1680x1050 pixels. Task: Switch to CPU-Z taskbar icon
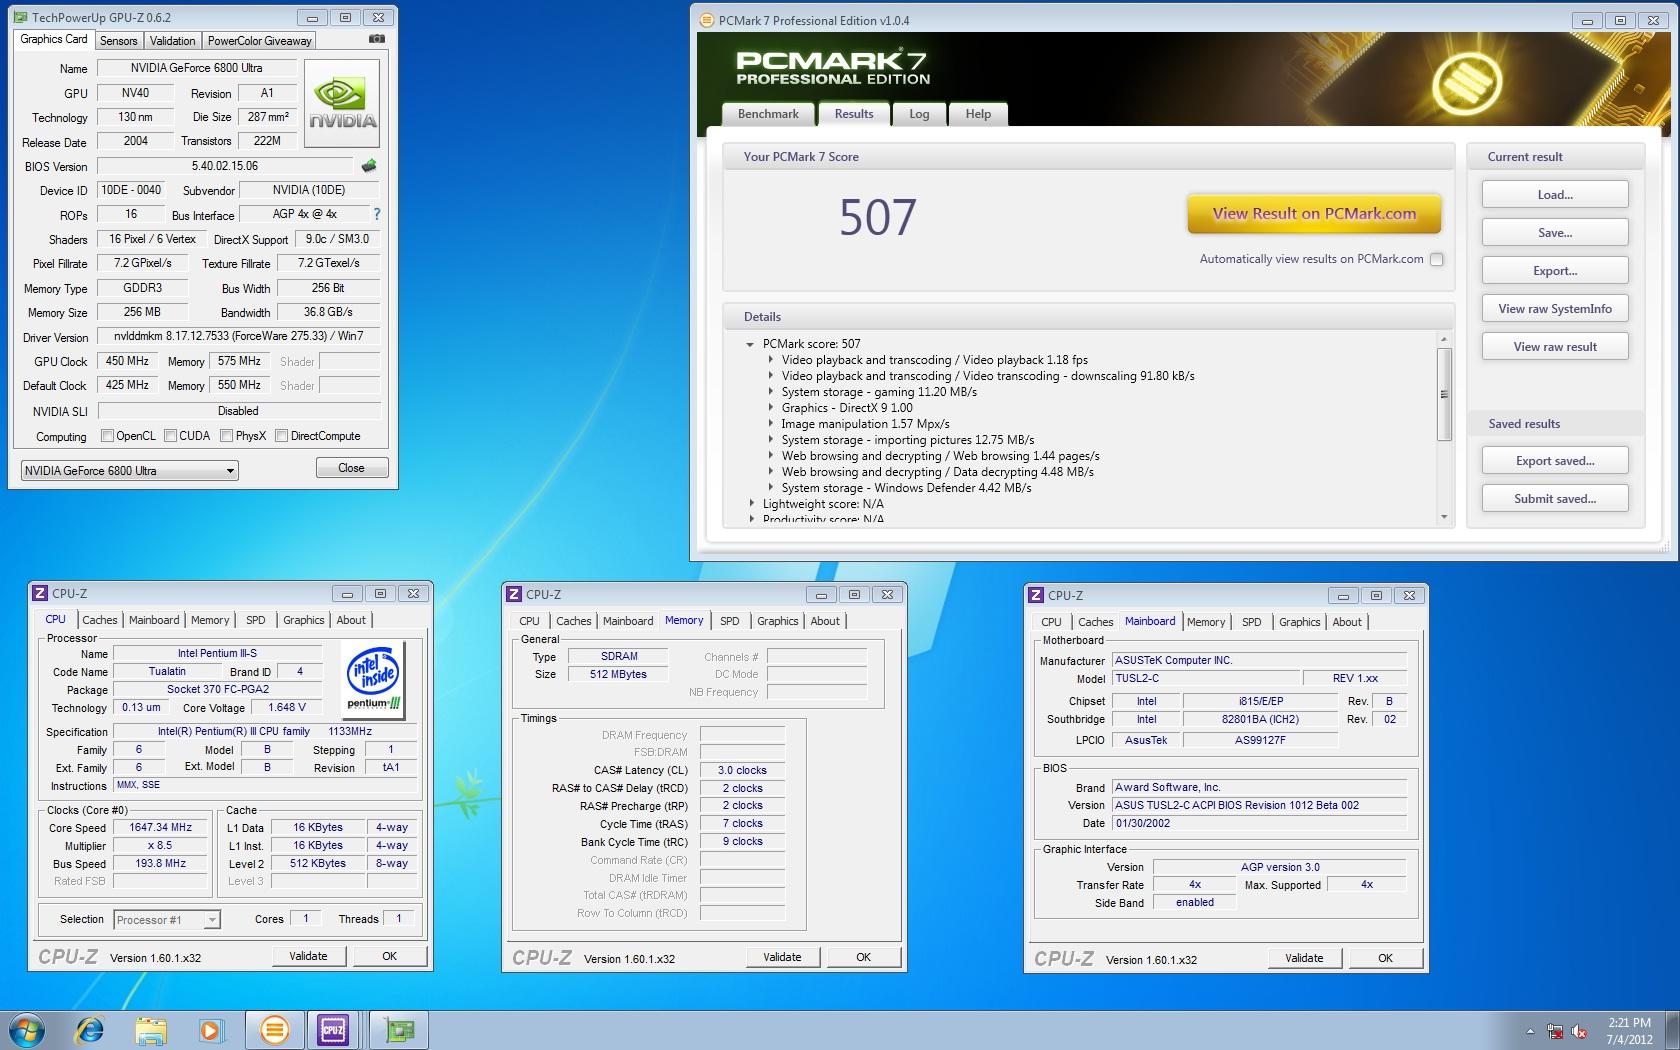click(333, 1029)
